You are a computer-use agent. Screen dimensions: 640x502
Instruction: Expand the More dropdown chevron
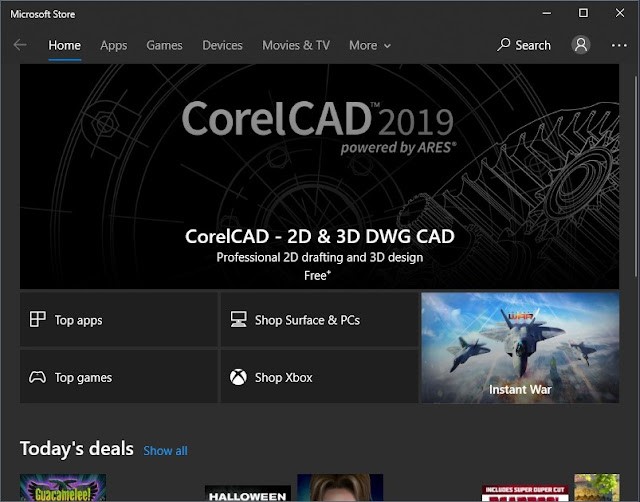(x=387, y=46)
